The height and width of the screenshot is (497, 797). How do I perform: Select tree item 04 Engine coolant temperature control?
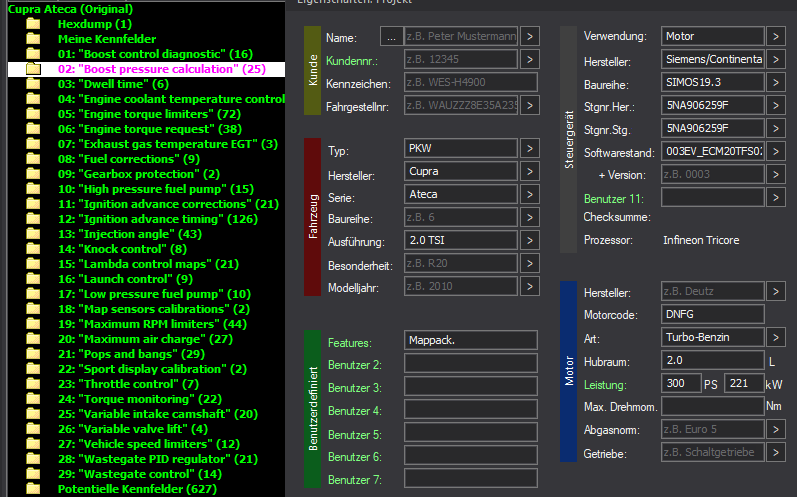[171, 99]
